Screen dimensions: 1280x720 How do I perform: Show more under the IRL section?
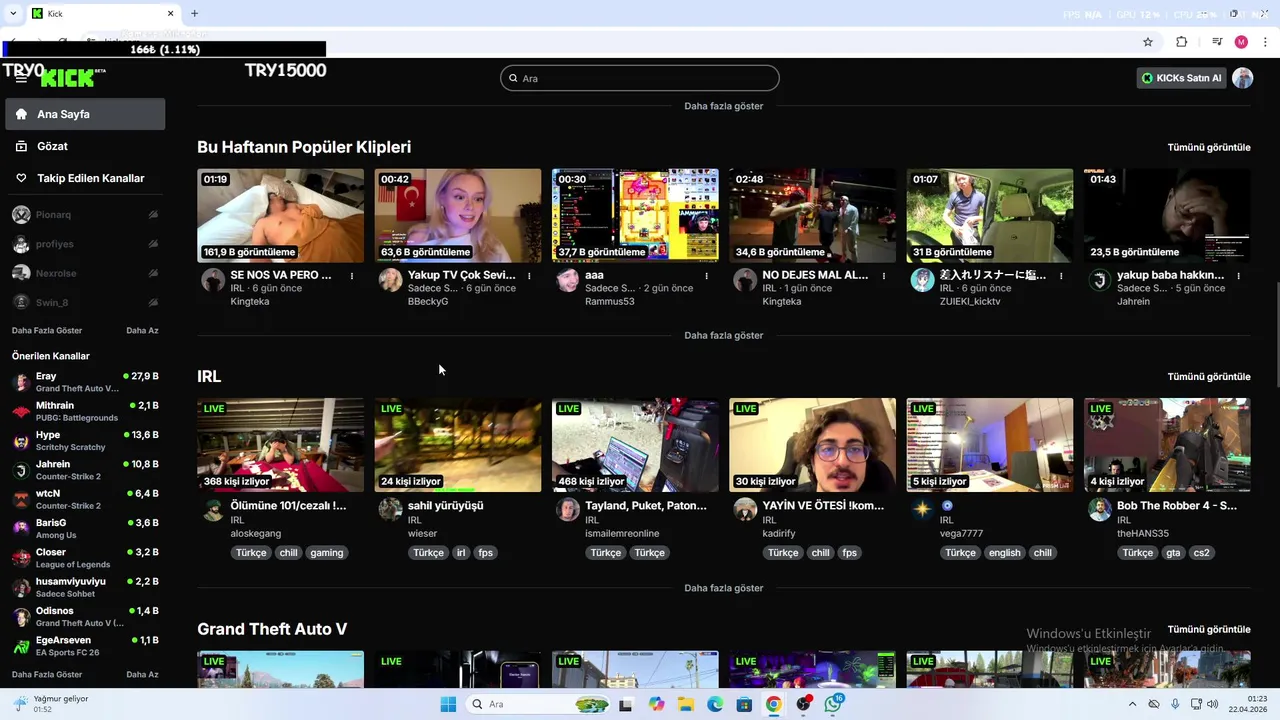coord(724,588)
